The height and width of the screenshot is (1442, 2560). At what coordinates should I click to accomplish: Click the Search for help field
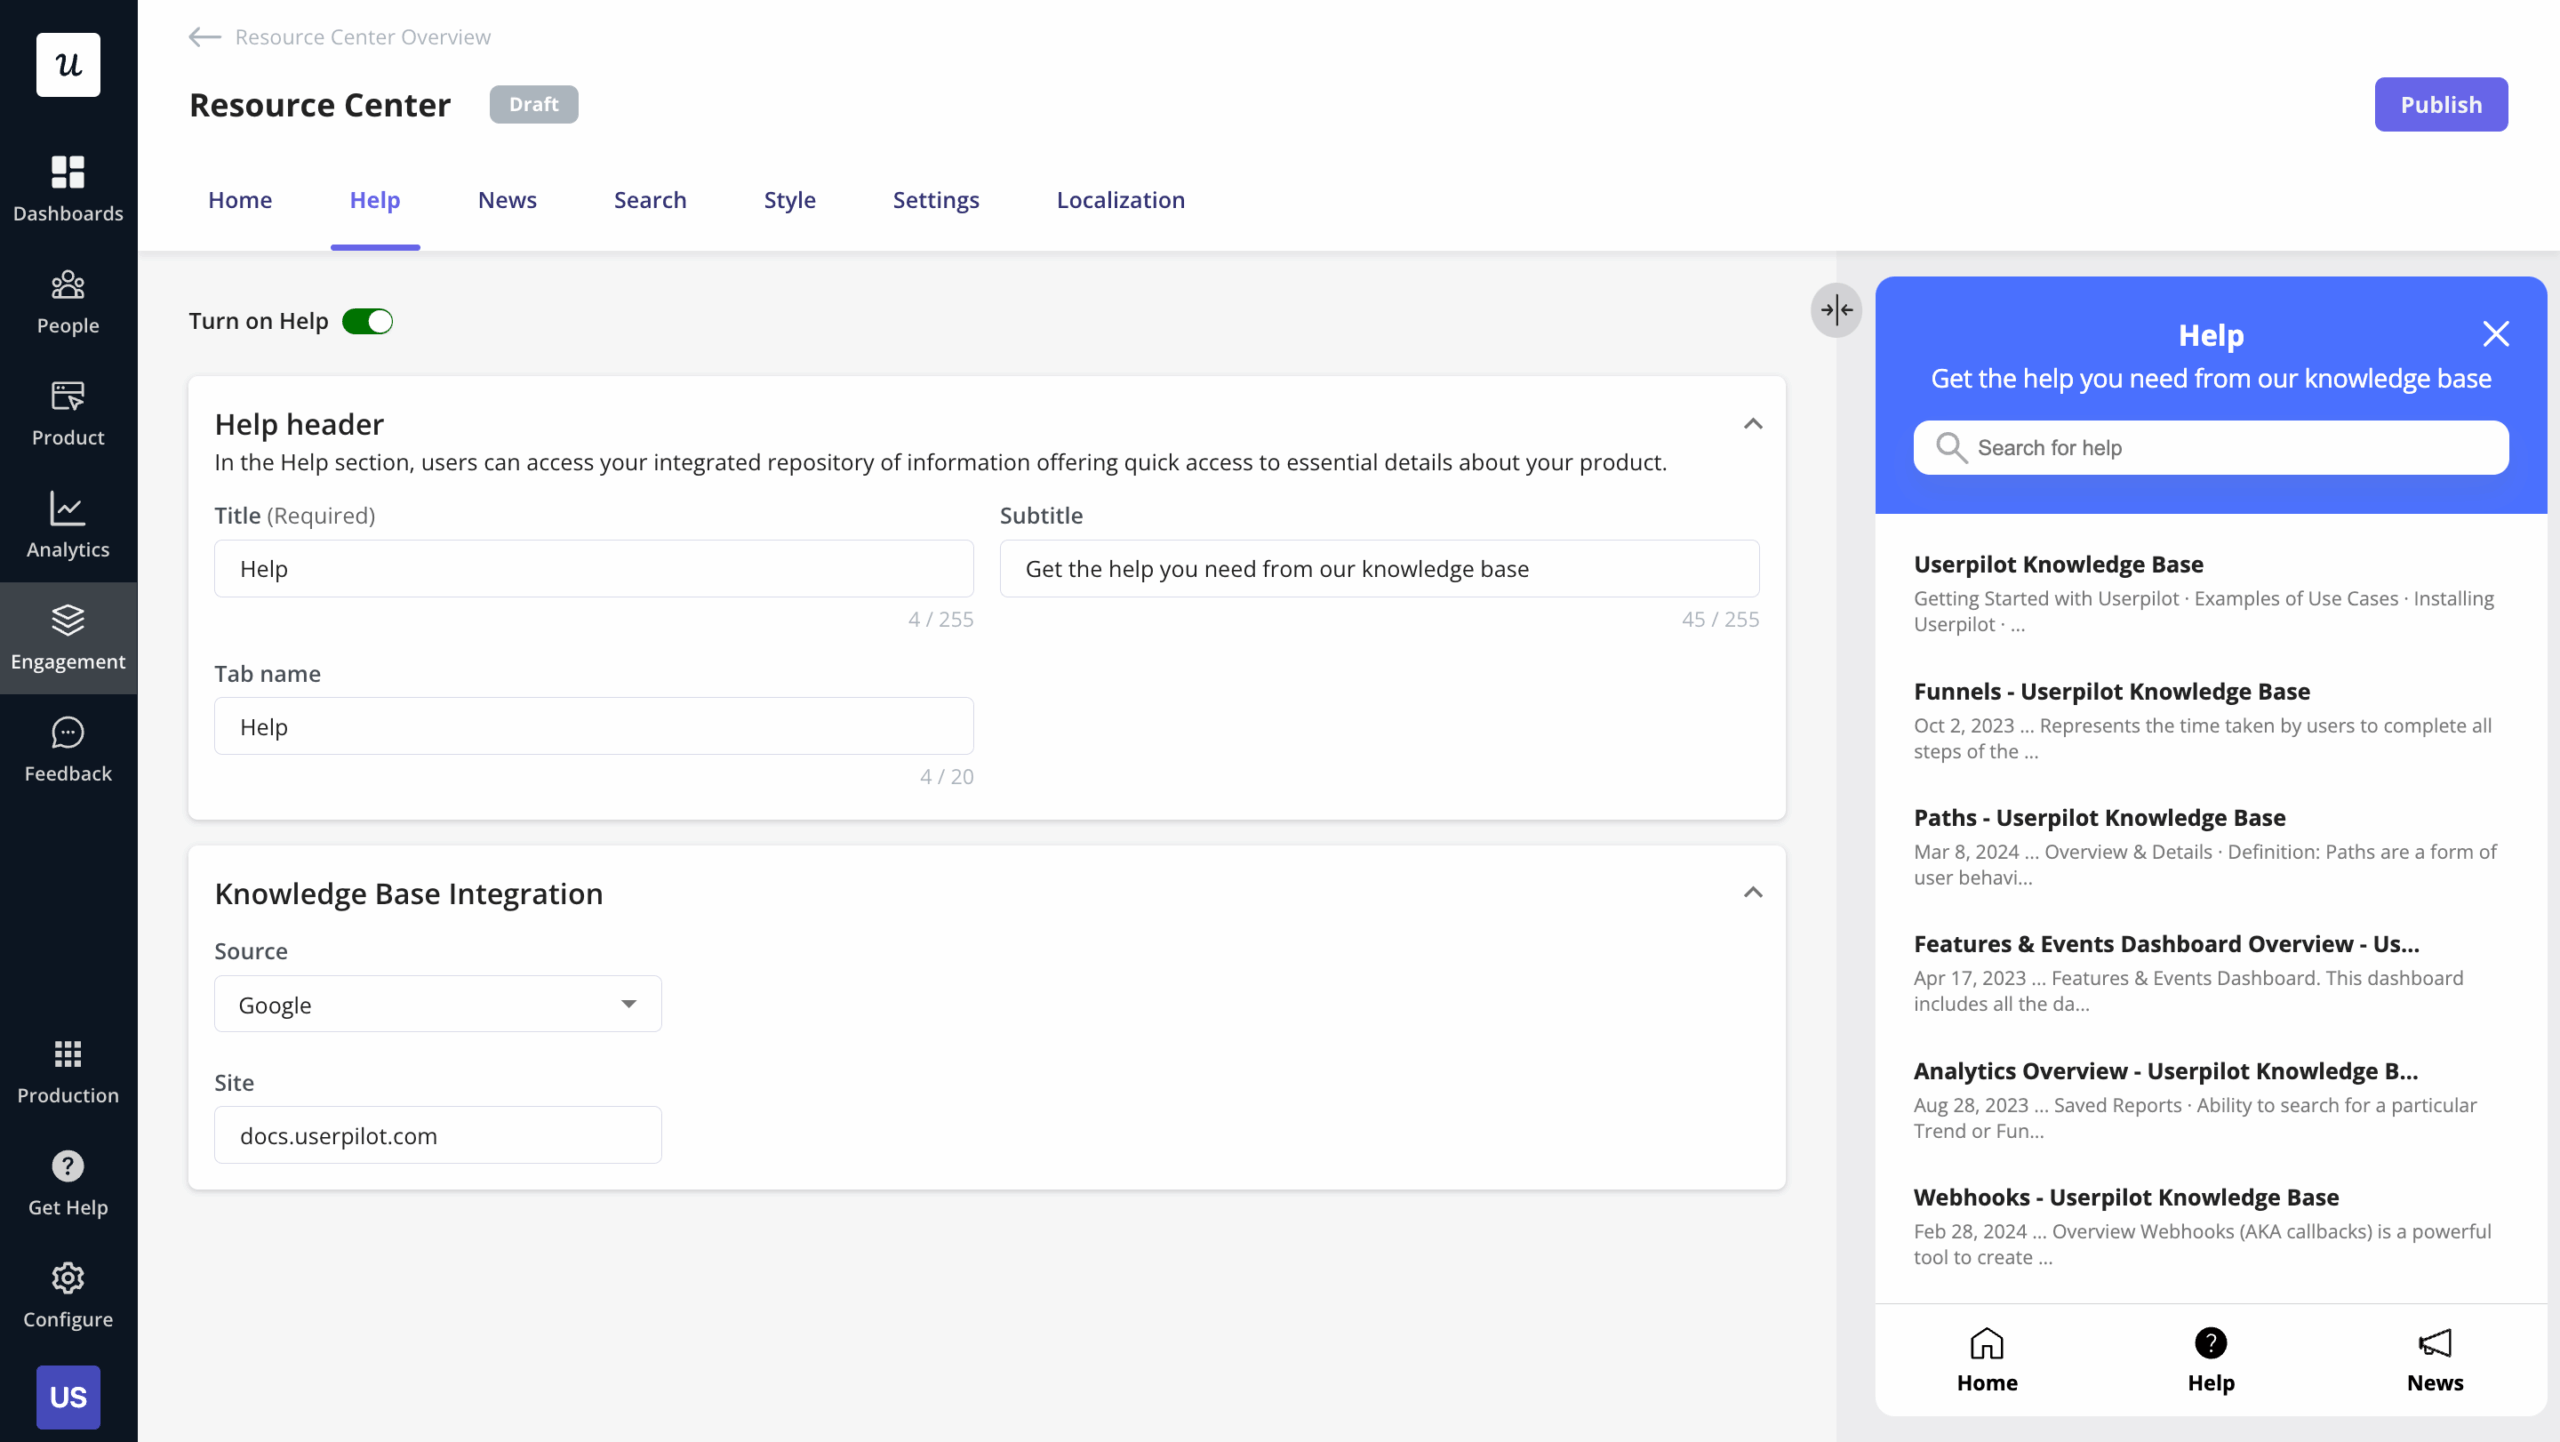point(2210,447)
